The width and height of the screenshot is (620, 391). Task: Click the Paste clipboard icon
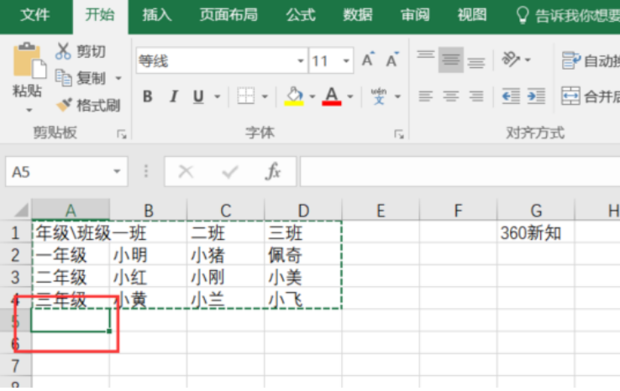(x=29, y=60)
